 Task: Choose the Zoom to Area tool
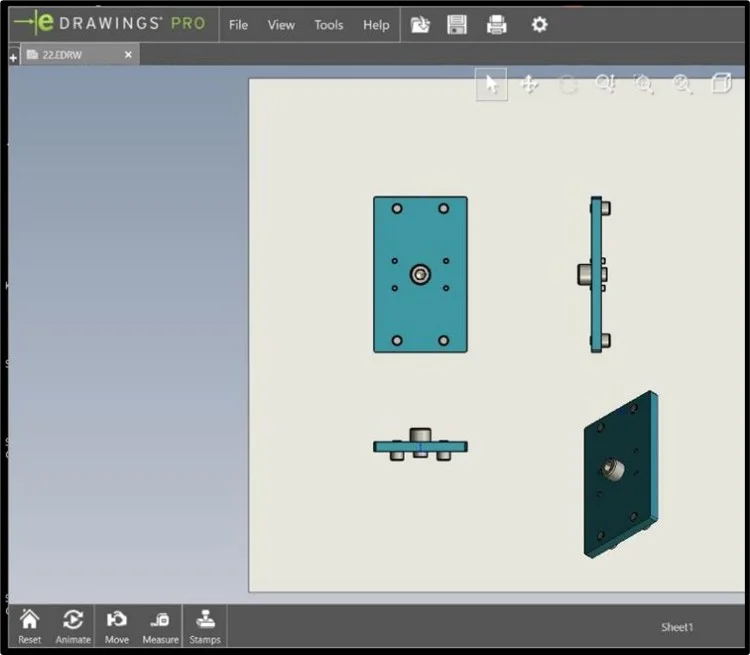pyautogui.click(x=644, y=84)
